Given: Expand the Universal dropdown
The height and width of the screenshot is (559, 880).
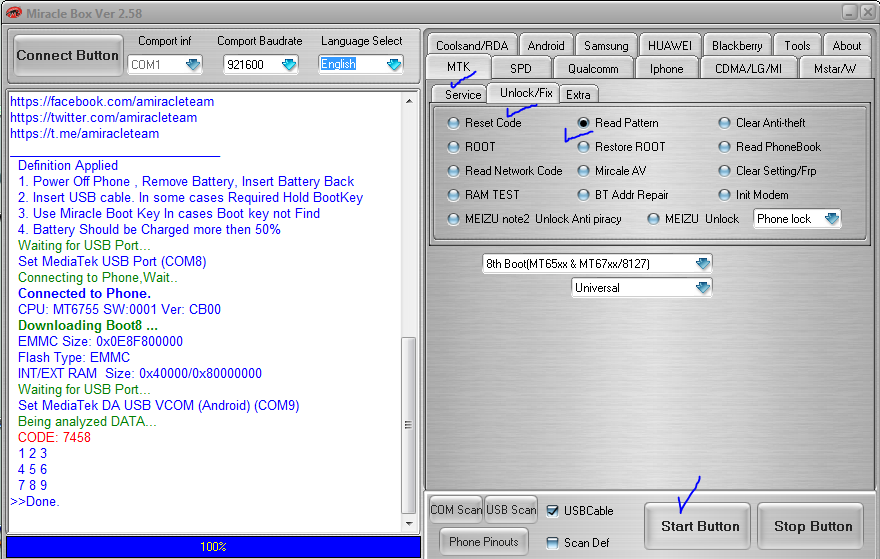Looking at the screenshot, I should (703, 287).
